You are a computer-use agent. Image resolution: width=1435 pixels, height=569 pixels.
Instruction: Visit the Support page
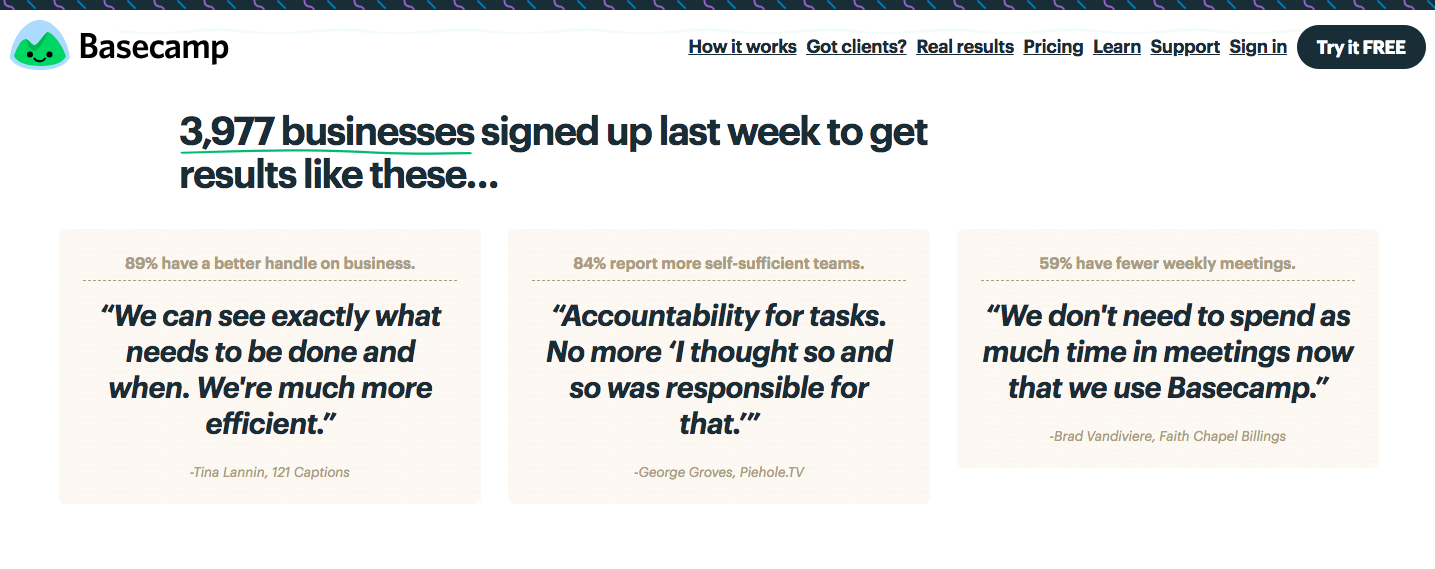click(x=1185, y=47)
